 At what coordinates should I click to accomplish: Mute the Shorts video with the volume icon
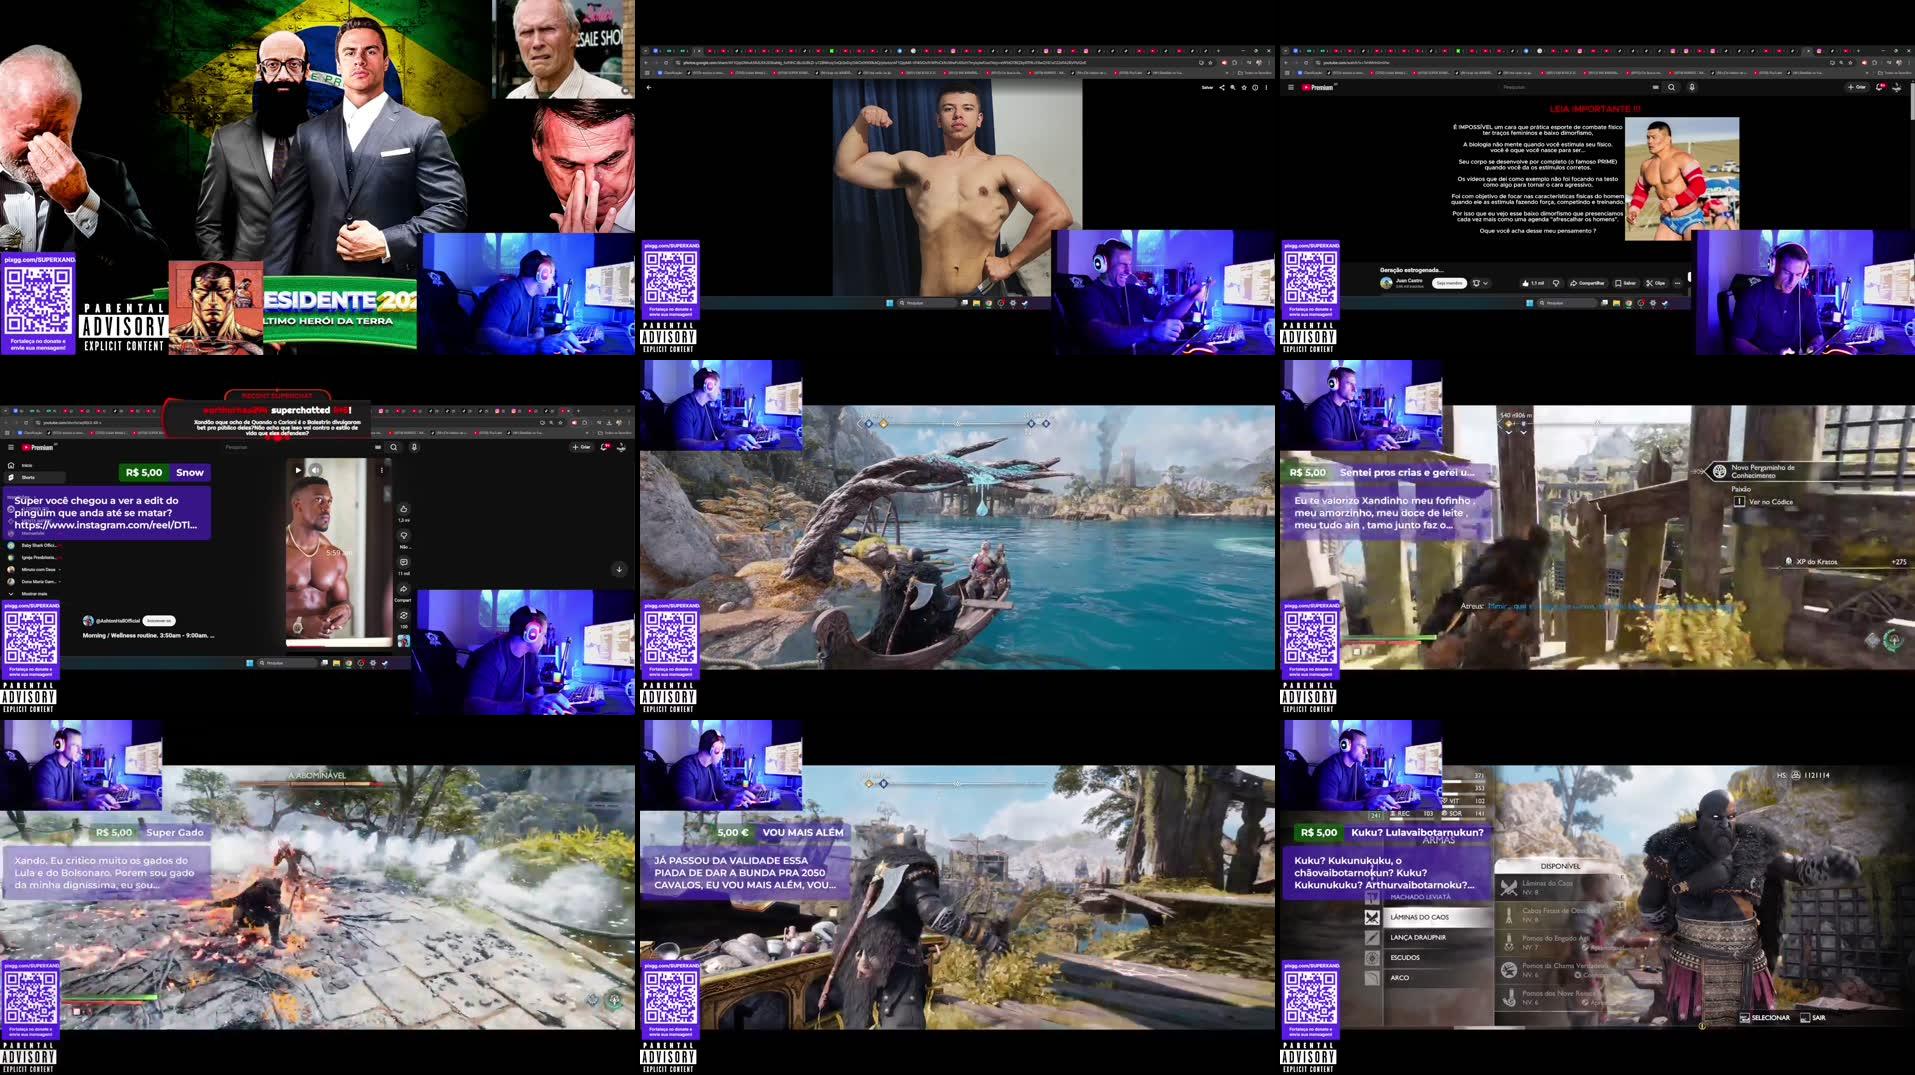click(x=315, y=470)
